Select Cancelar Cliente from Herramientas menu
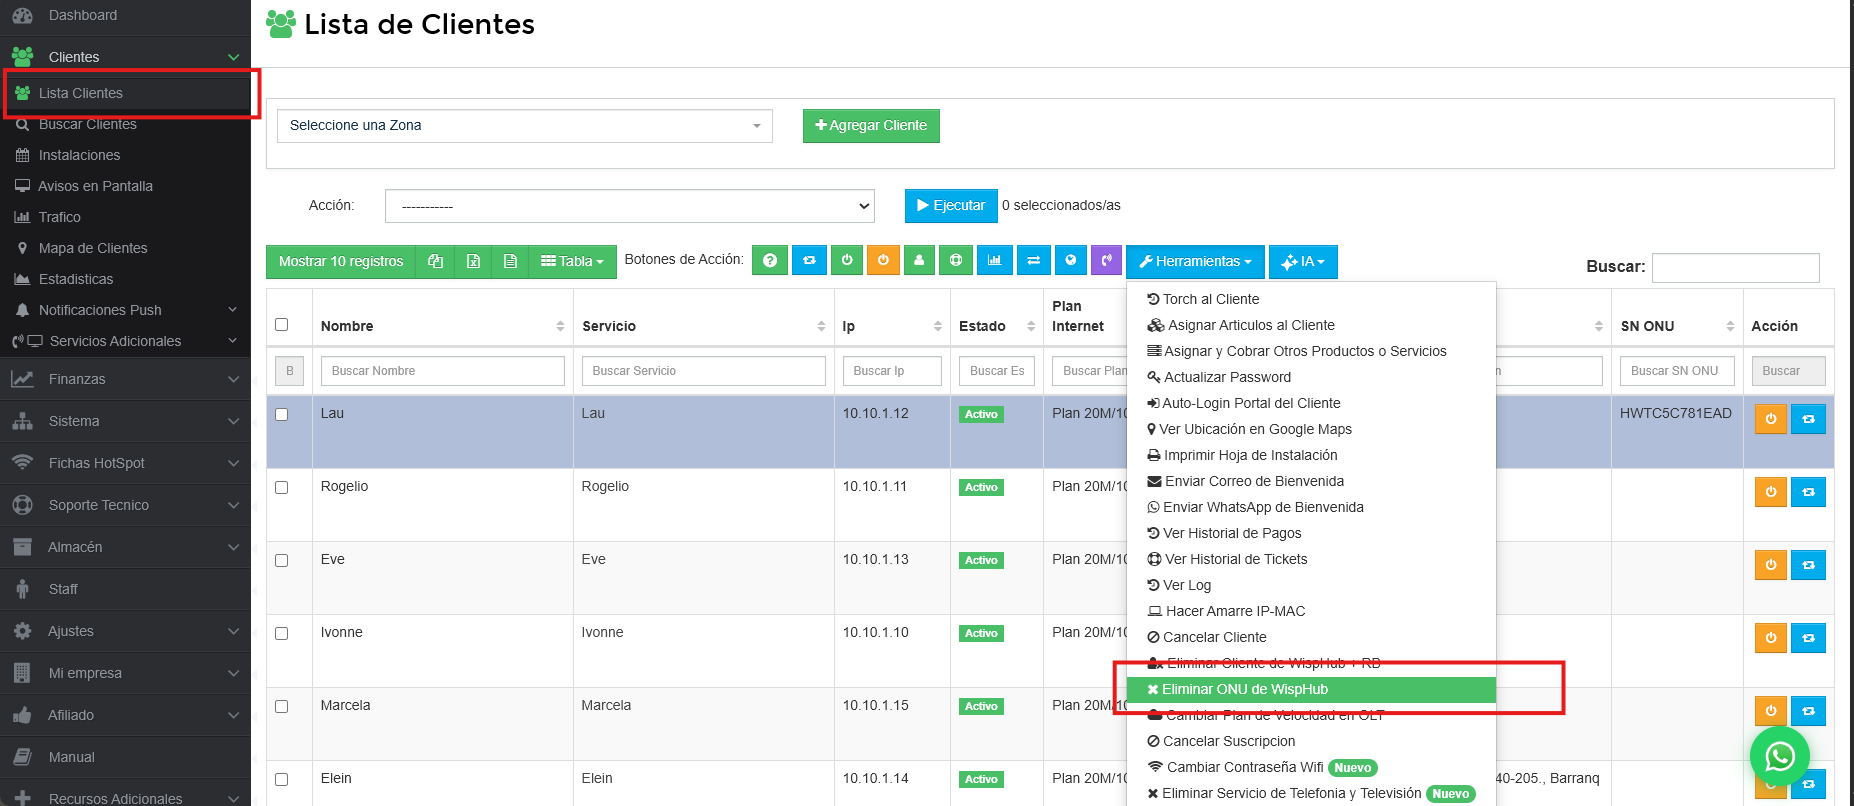This screenshot has height=806, width=1854. click(x=1311, y=637)
